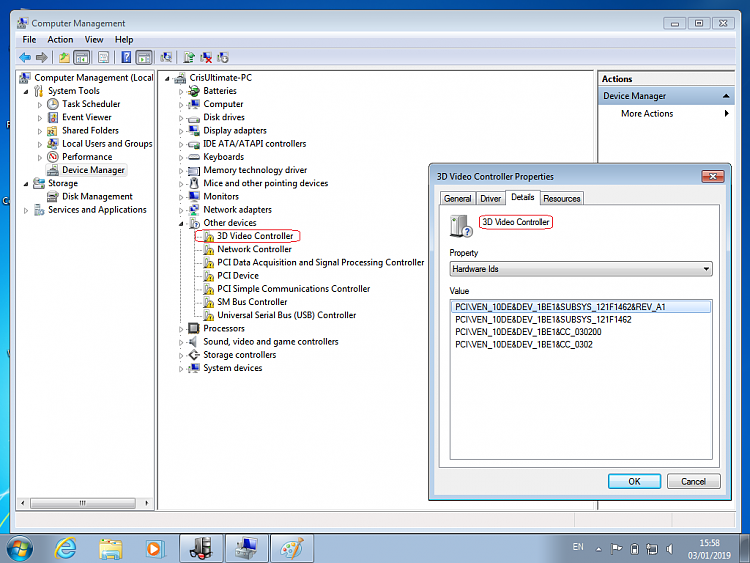Image resolution: width=750 pixels, height=563 pixels.
Task: Select SM Bus Controller device
Action: [252, 302]
